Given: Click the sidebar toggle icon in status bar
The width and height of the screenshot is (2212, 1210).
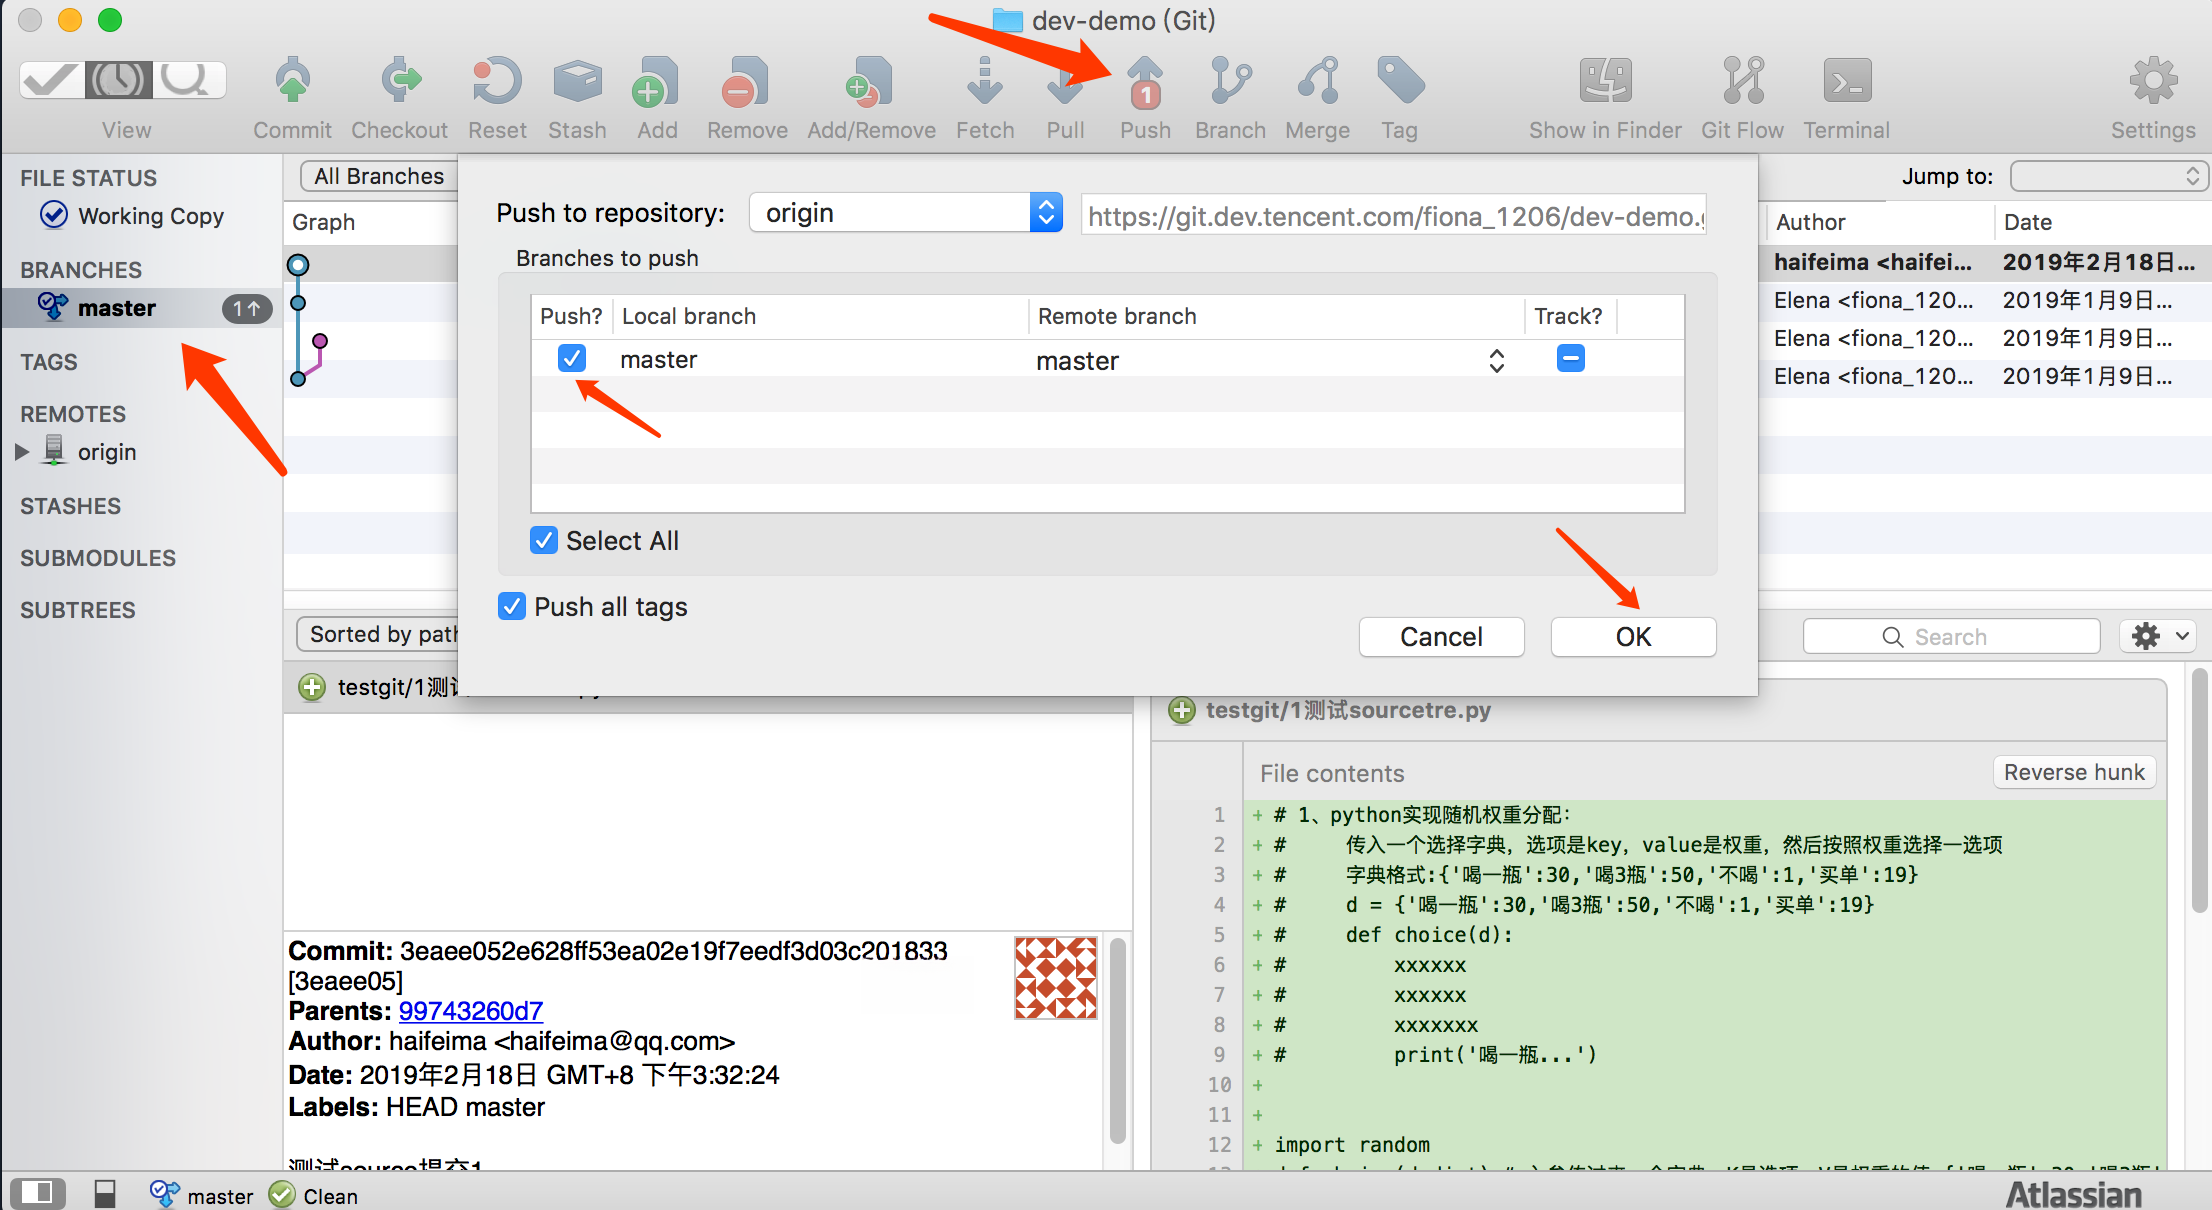Looking at the screenshot, I should pyautogui.click(x=37, y=1193).
